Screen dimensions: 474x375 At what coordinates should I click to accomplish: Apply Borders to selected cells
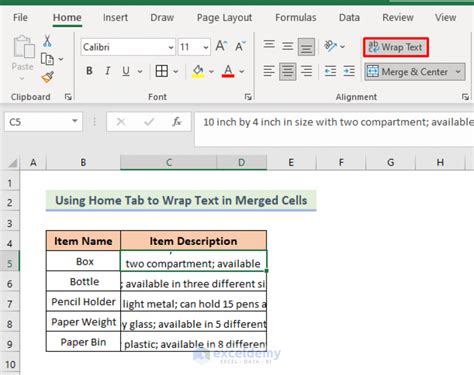coord(162,71)
